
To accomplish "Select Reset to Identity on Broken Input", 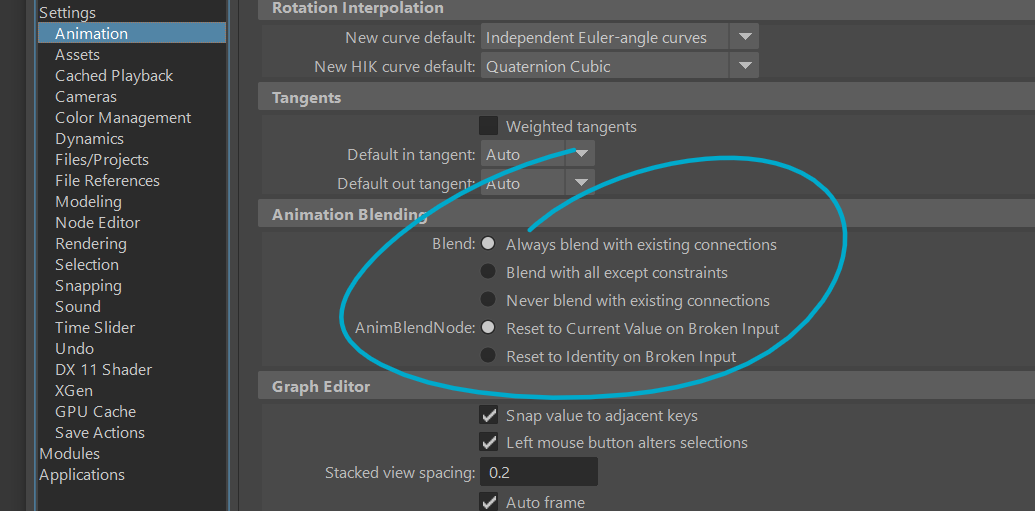I will (488, 356).
